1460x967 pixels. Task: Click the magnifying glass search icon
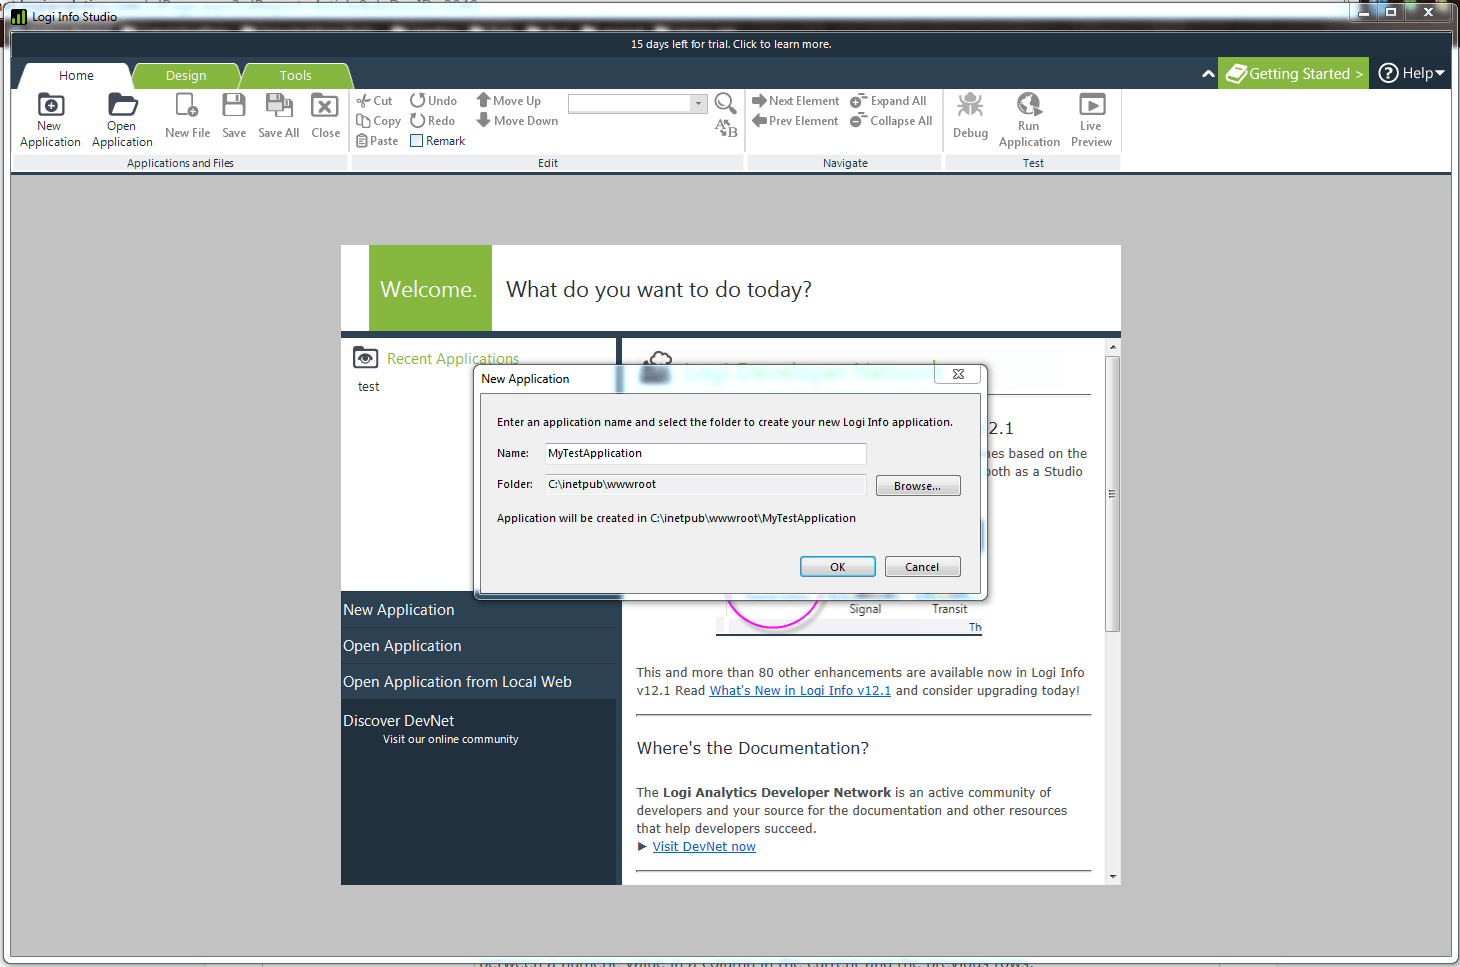point(725,103)
